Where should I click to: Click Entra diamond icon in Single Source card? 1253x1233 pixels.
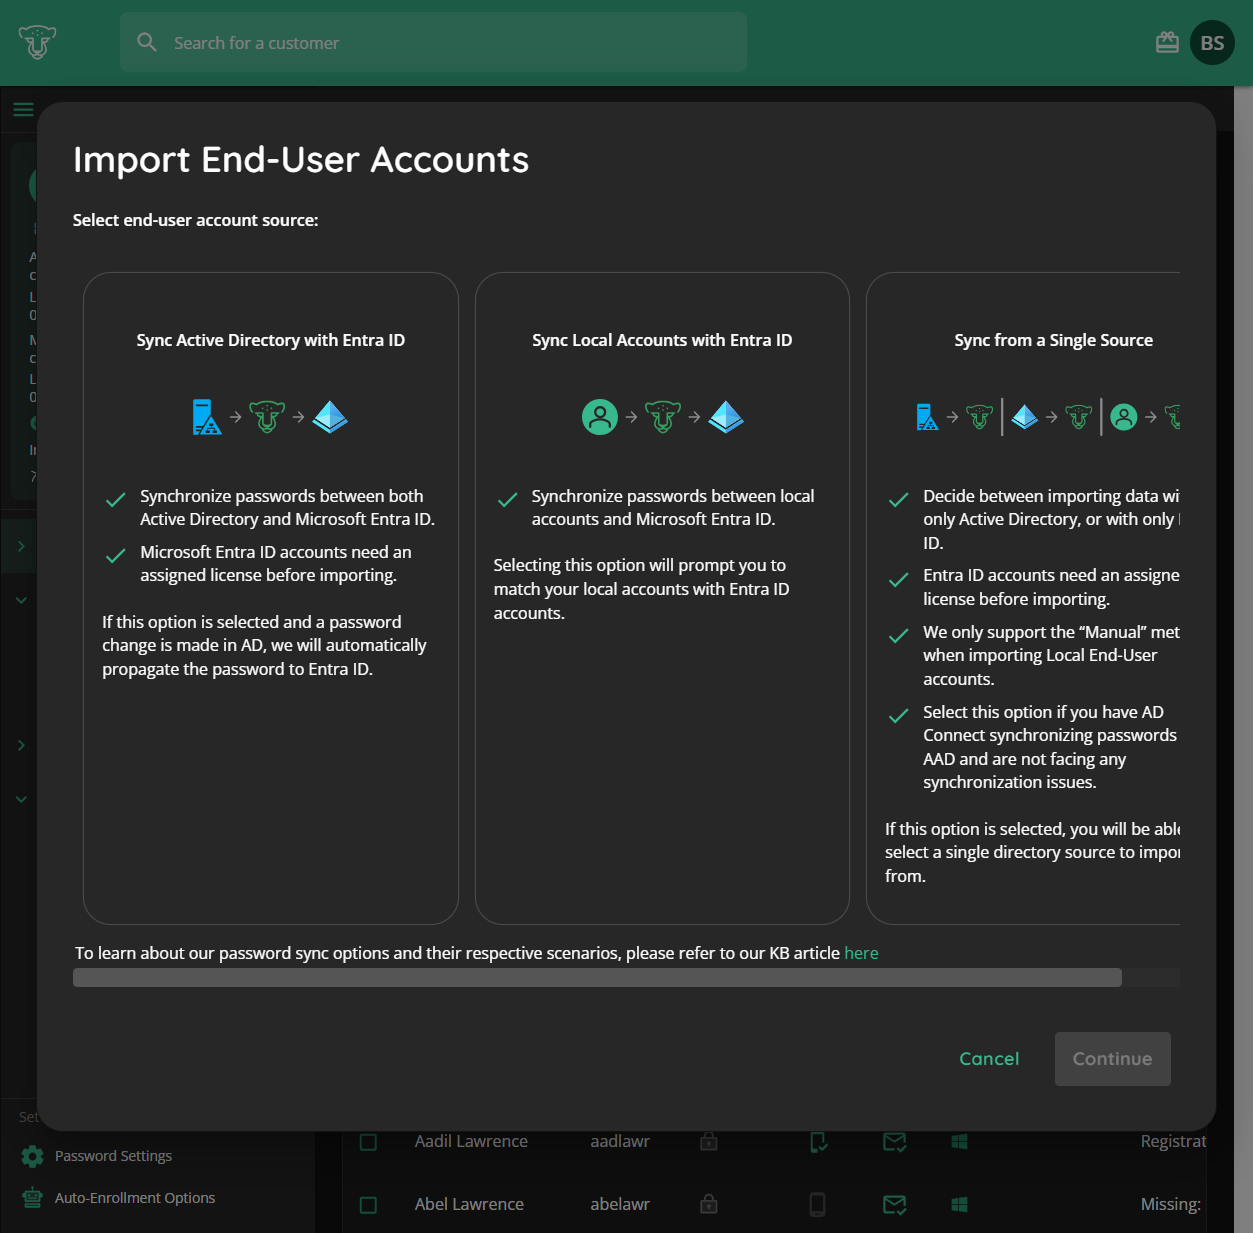tap(1024, 417)
